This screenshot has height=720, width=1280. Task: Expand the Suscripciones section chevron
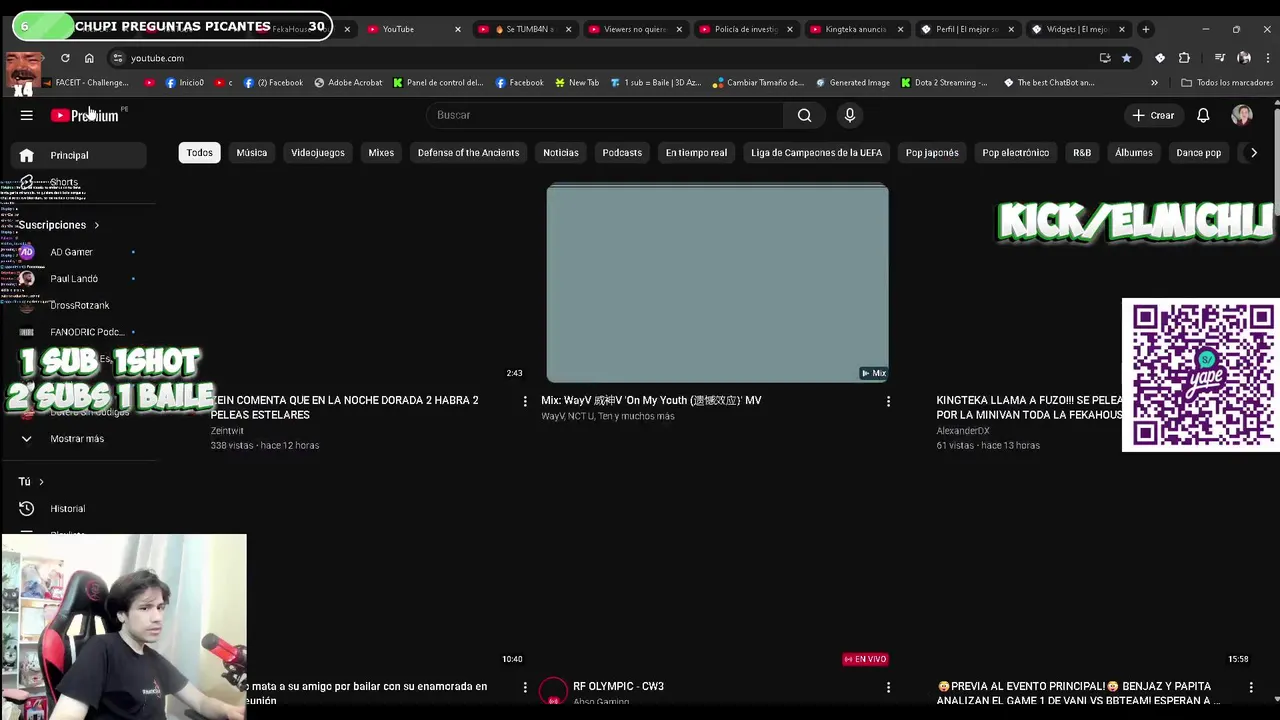96,225
